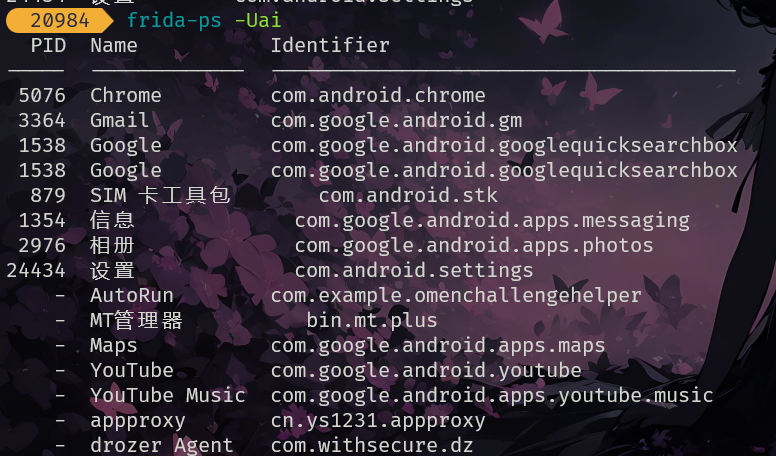
Task: Click the appproxy name in the Name column
Action: click(138, 422)
